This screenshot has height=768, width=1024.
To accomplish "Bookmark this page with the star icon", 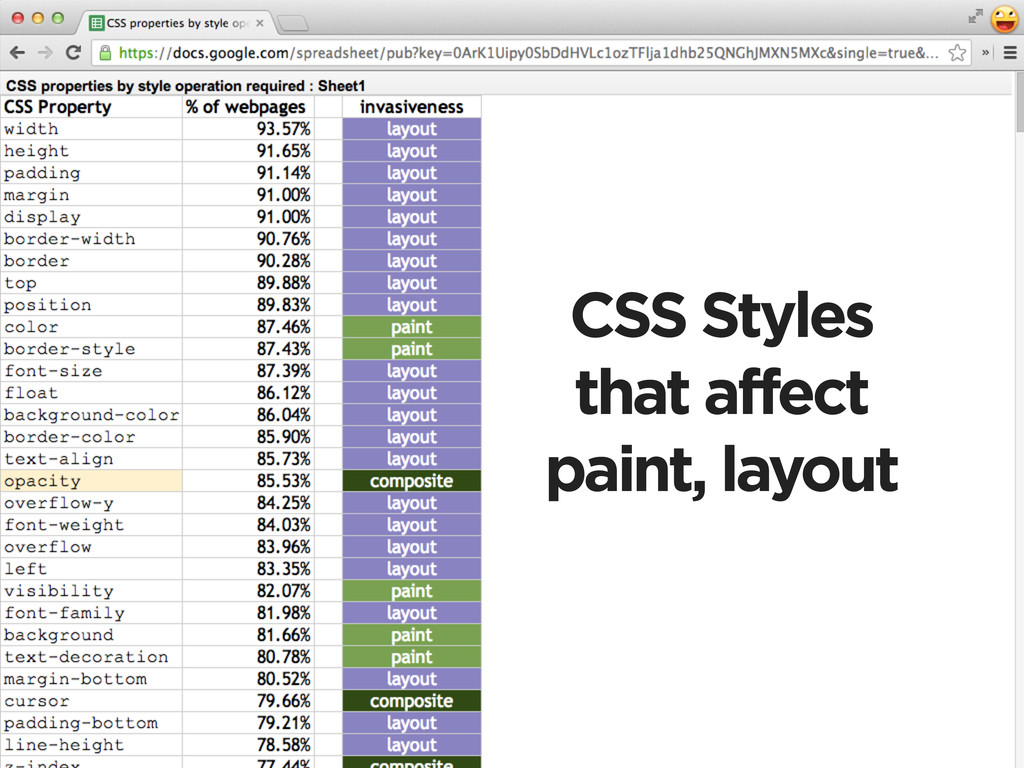I will tap(957, 53).
